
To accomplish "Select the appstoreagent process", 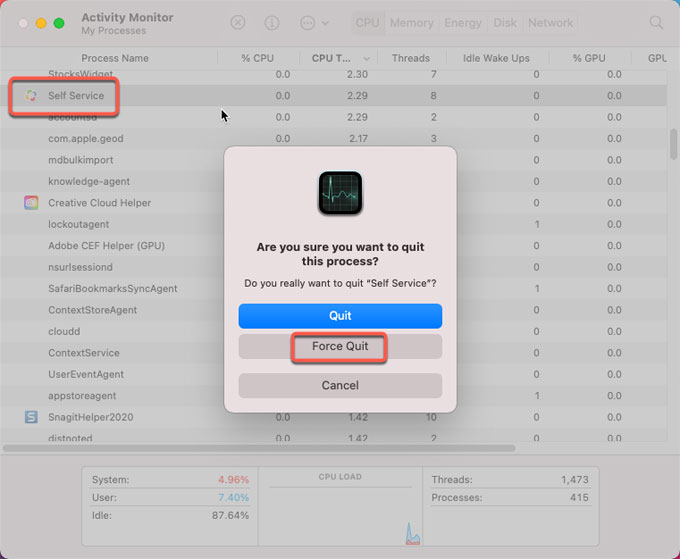I will pyautogui.click(x=82, y=396).
